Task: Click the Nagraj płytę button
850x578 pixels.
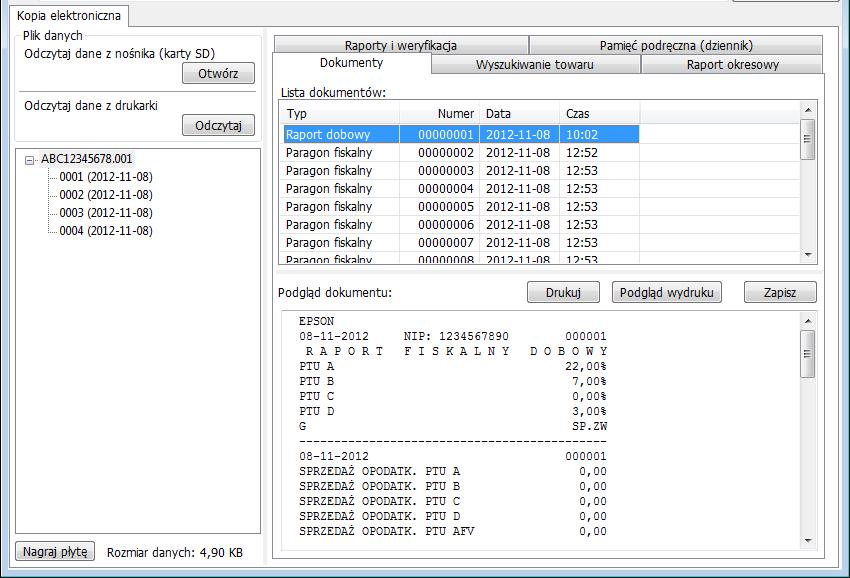Action: [55, 551]
